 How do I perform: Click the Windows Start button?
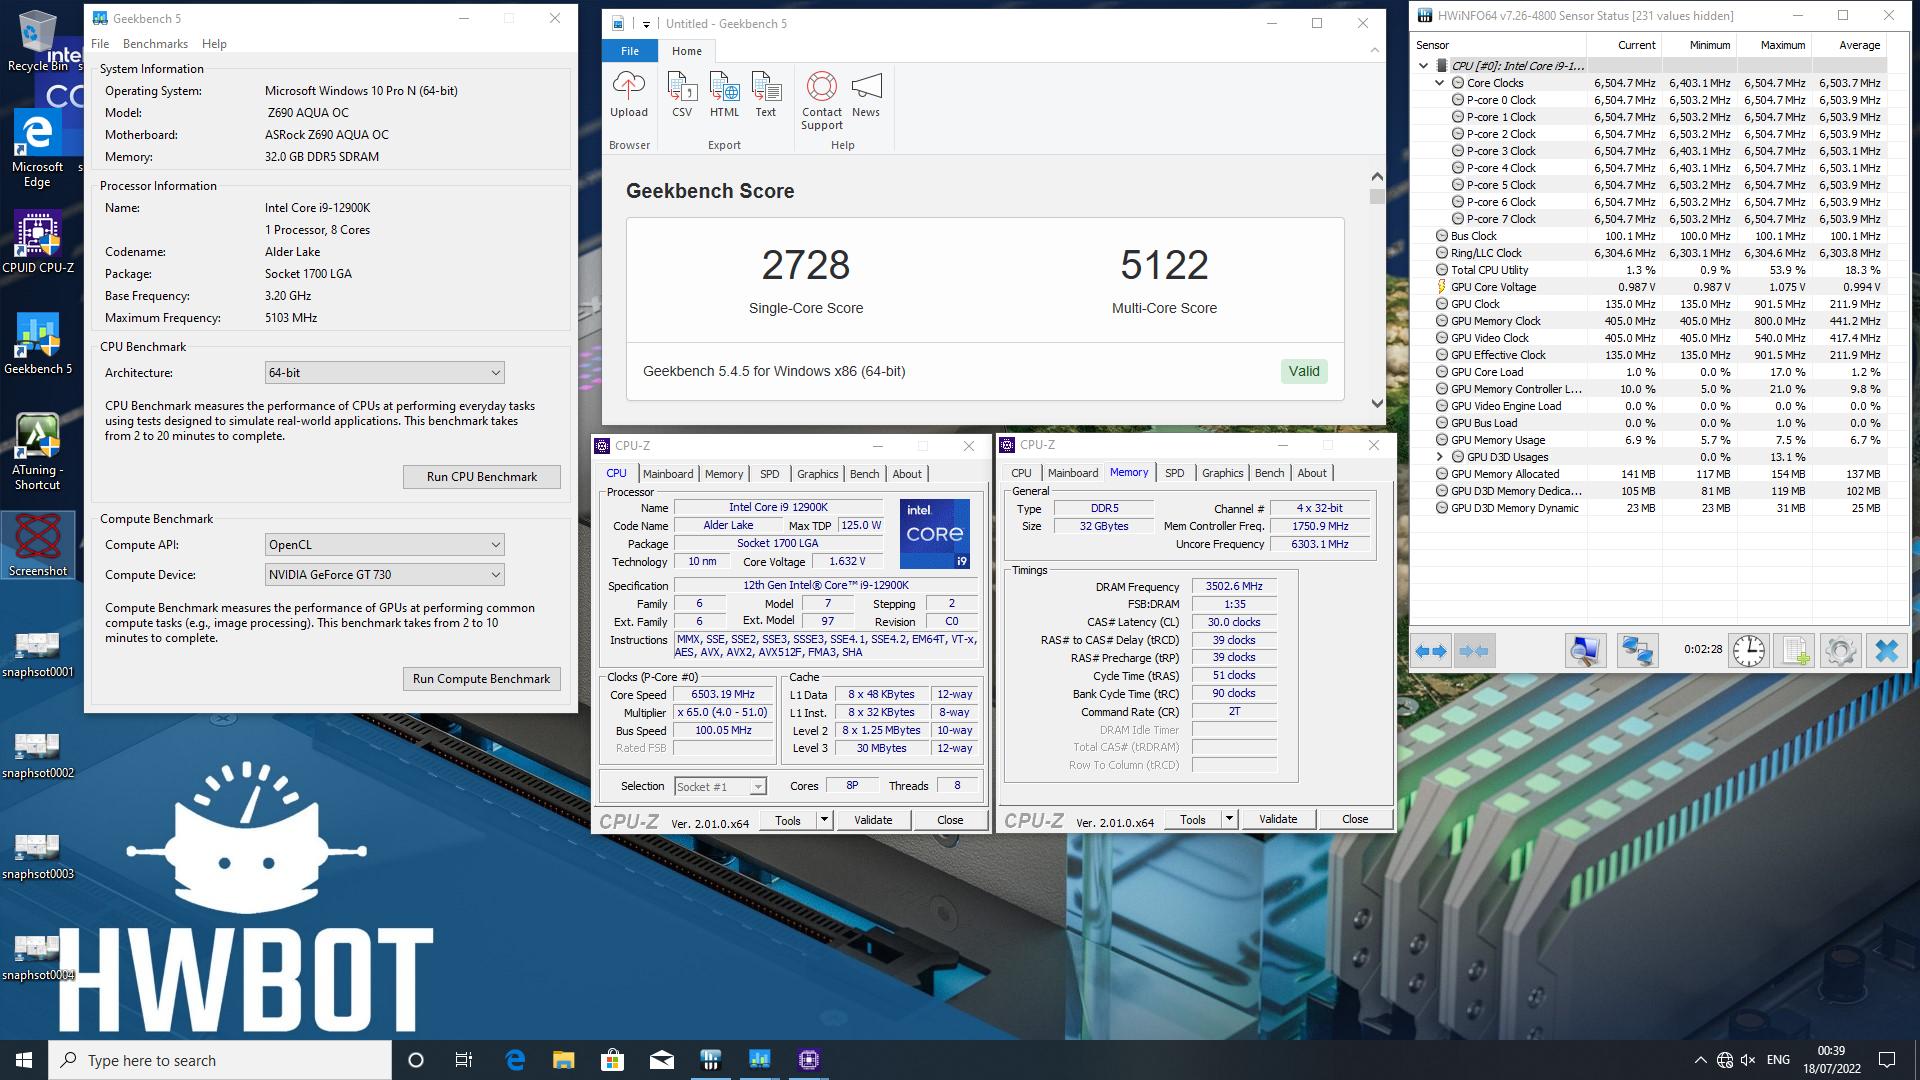(x=24, y=1060)
